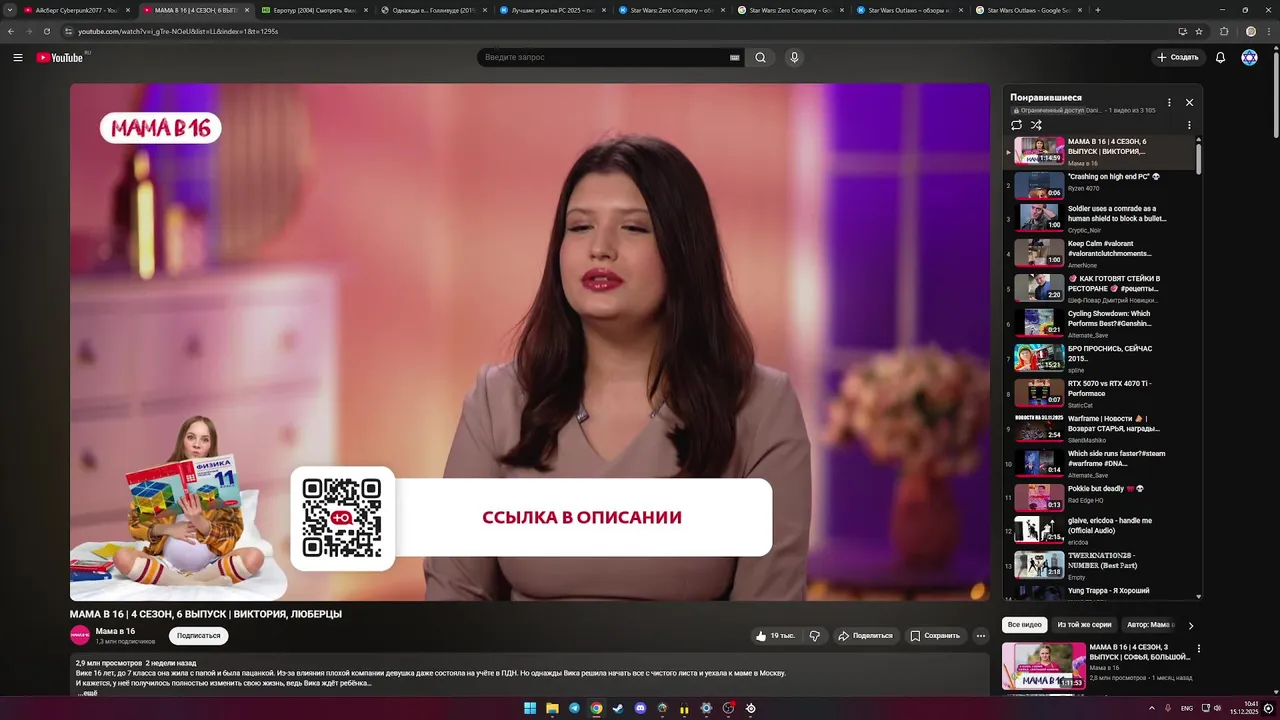Screen dimensions: 1280x720
Task: Like the video with thumbs-up button
Action: 775,636
